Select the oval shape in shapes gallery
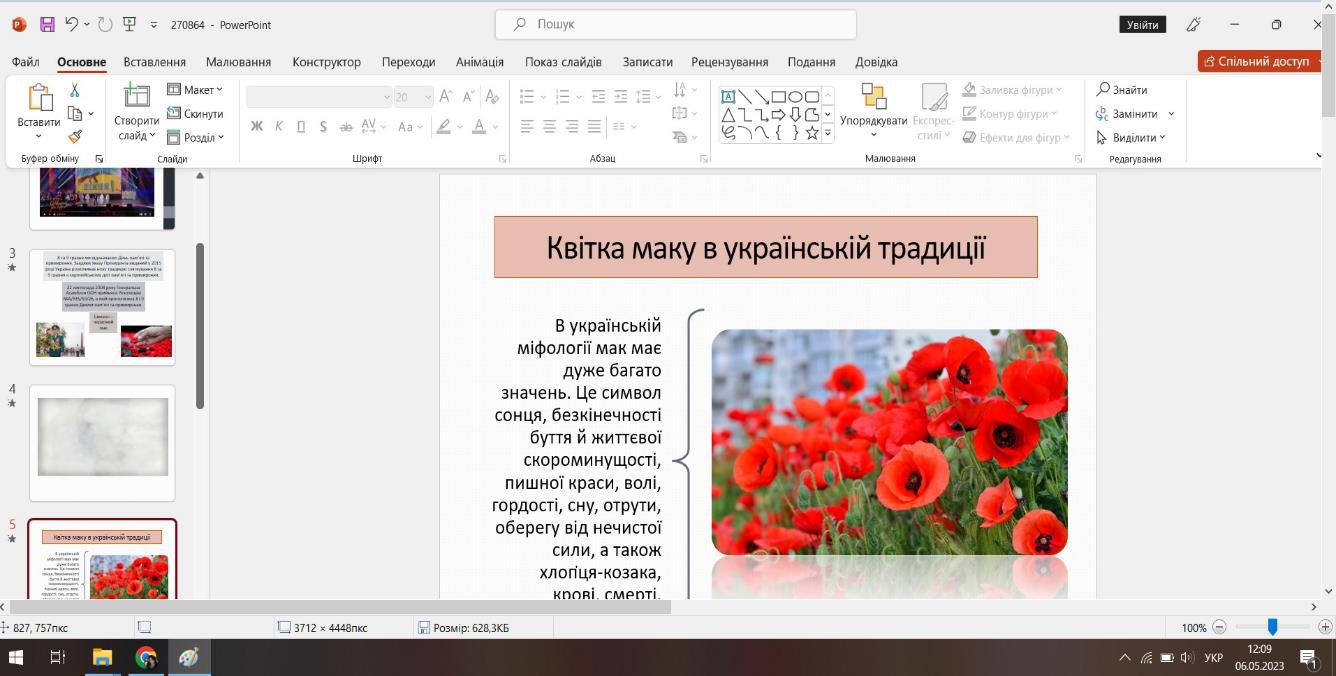 (795, 97)
